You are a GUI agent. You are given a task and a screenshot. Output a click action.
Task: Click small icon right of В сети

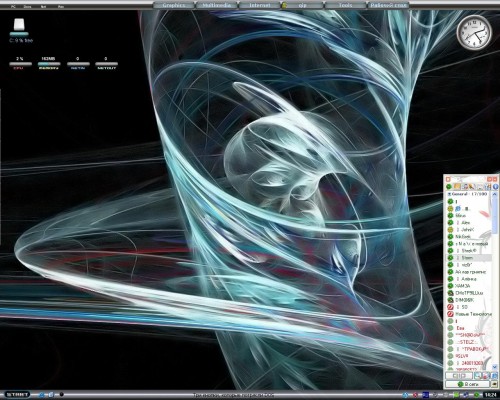click(494, 384)
